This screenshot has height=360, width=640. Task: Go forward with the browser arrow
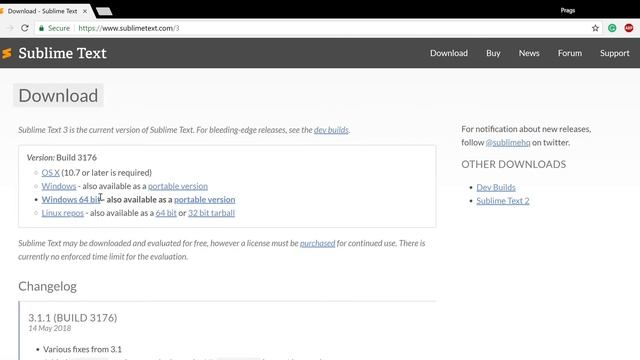10,28
